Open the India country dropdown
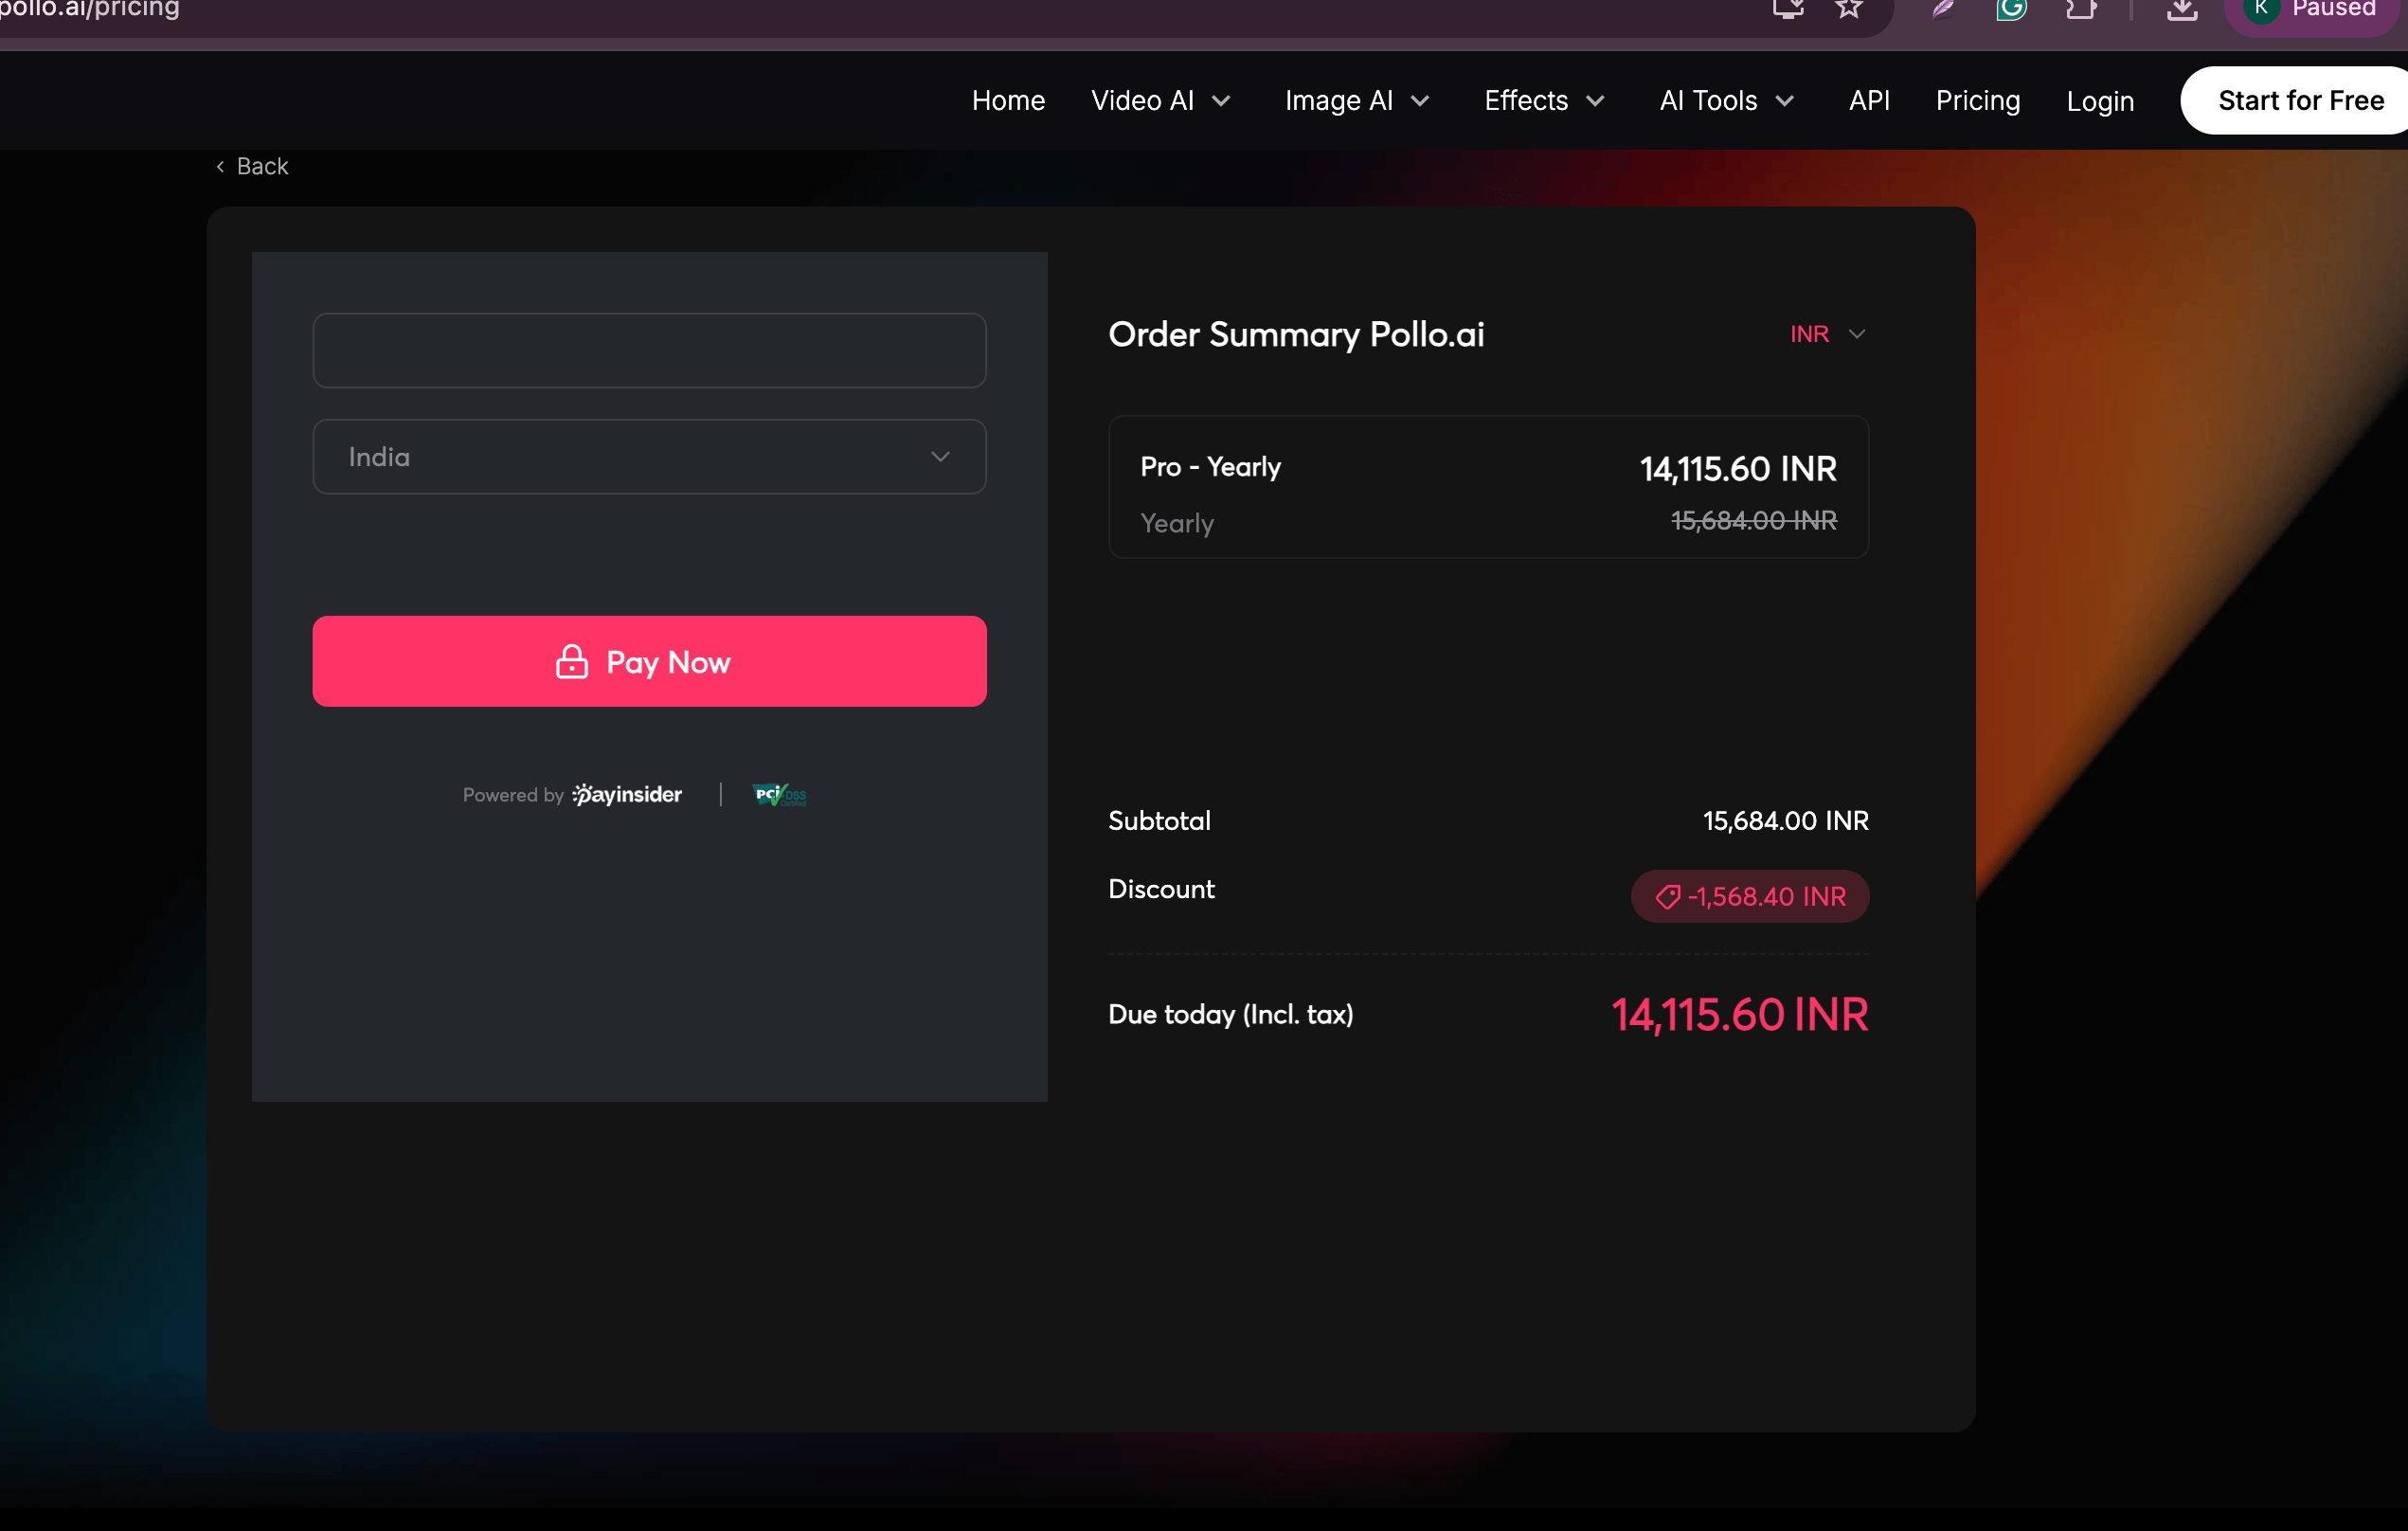 (x=649, y=456)
